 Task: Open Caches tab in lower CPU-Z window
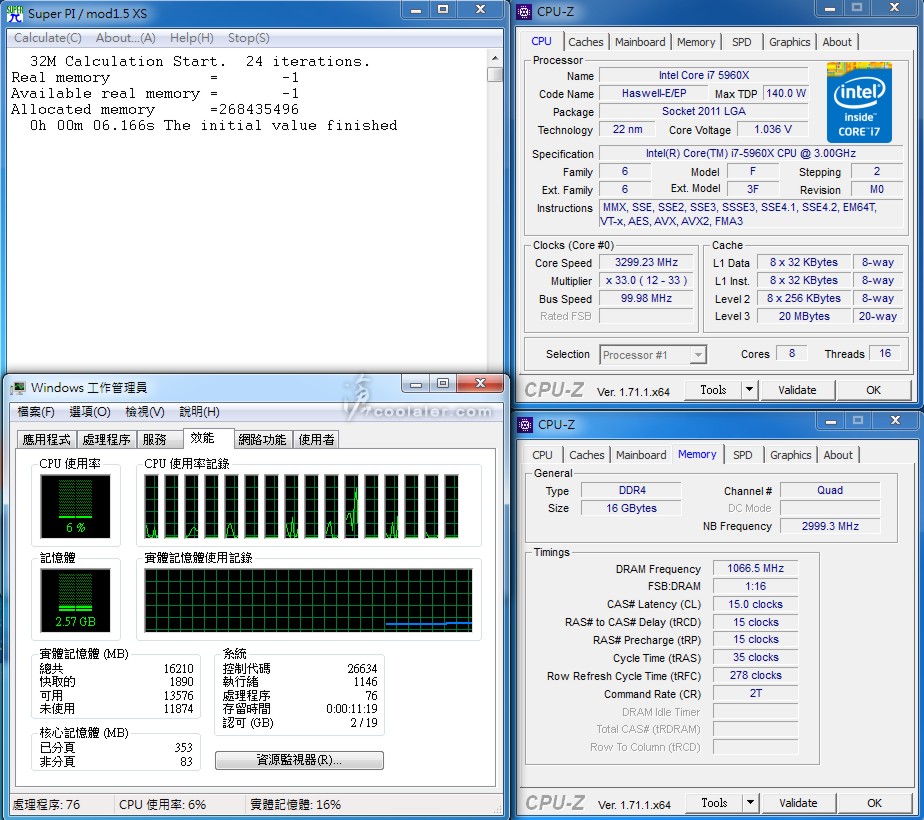(587, 455)
